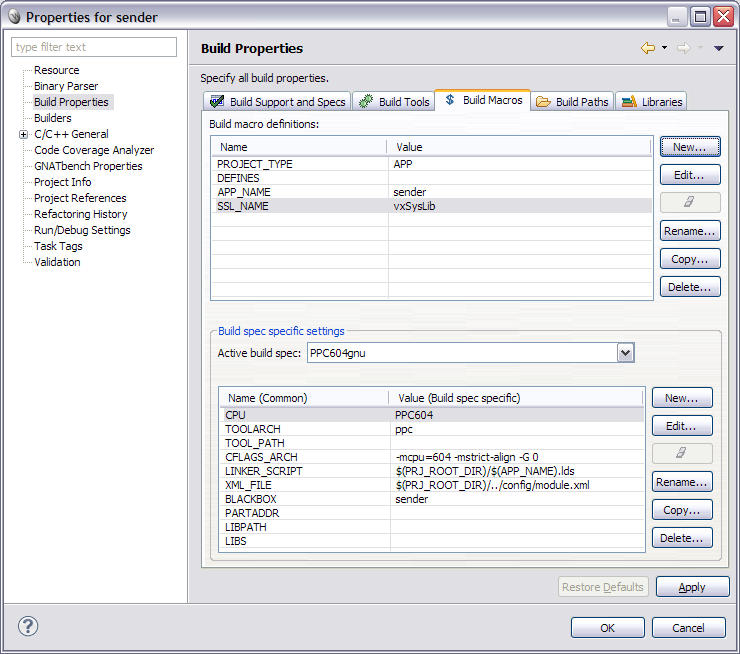Click the Restore Defaults button
This screenshot has height=654, width=740.
603,587
